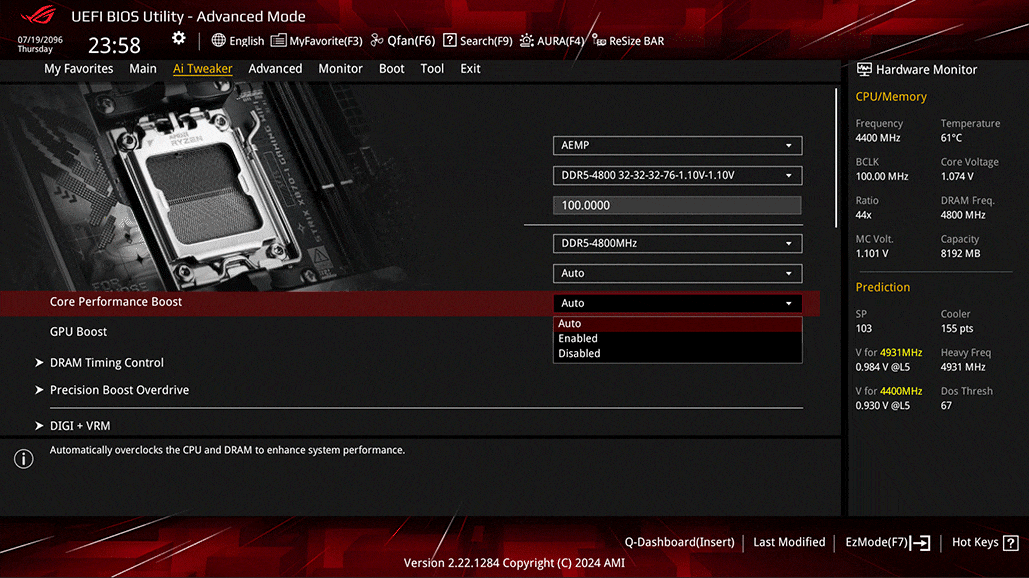The width and height of the screenshot is (1029, 578).
Task: Click the Qfan fan icon
Action: pos(377,41)
